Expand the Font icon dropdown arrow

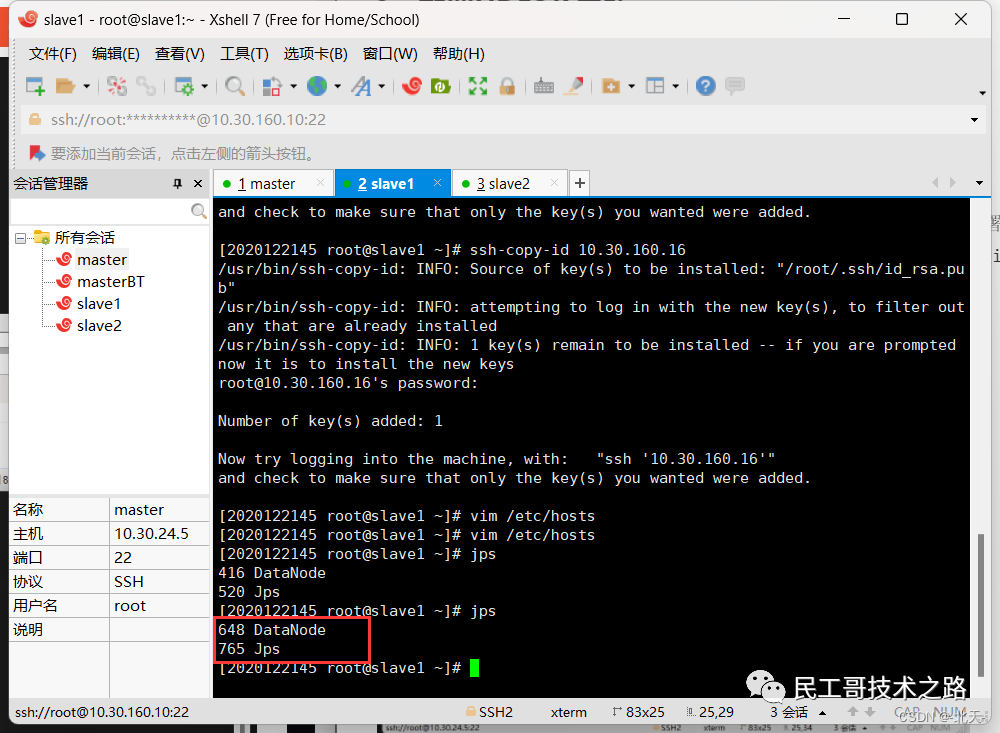pyautogui.click(x=381, y=86)
